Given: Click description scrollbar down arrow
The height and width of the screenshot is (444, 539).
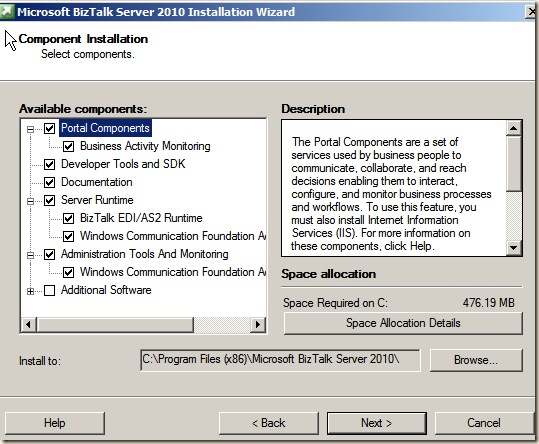Looking at the screenshot, I should [514, 247].
